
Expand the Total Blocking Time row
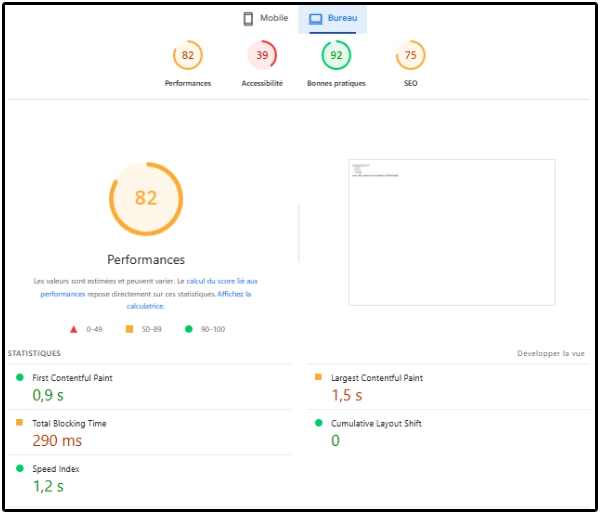pos(70,424)
